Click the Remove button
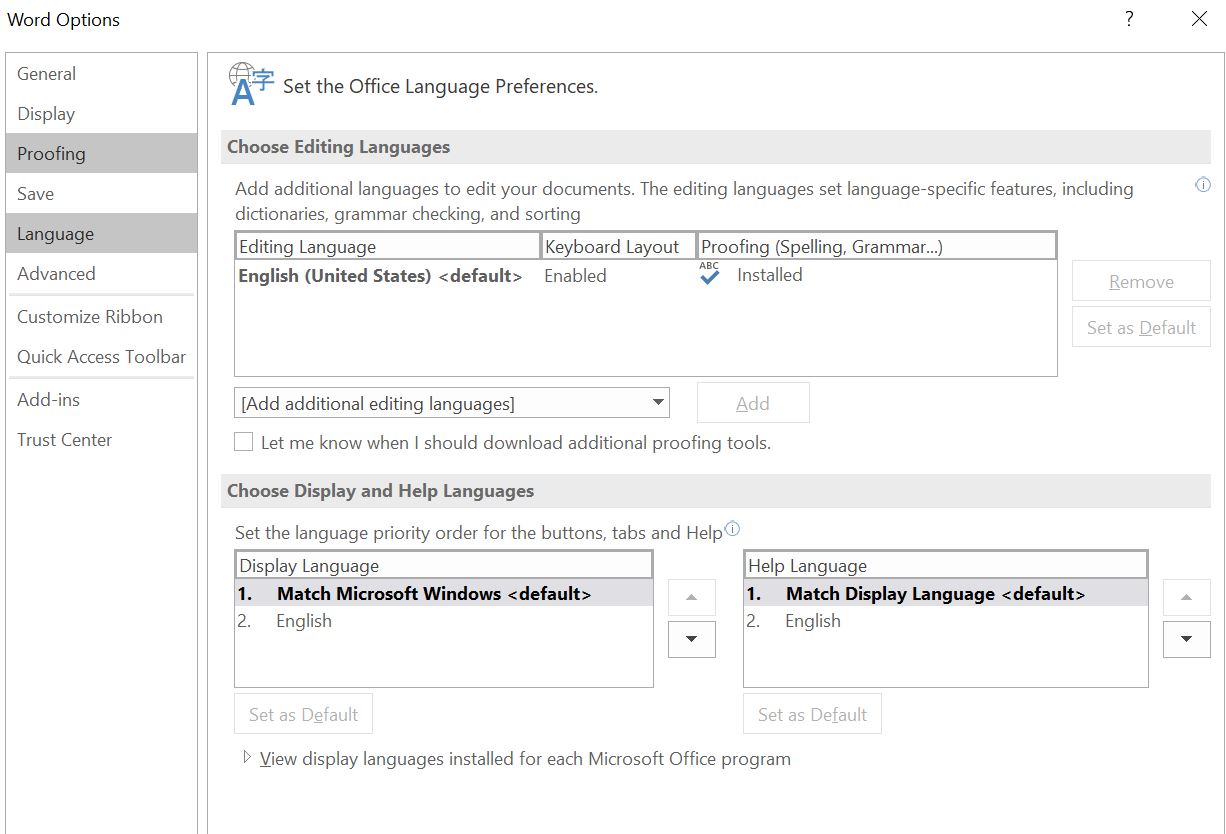Viewport: 1226px width, 834px height. click(x=1140, y=281)
